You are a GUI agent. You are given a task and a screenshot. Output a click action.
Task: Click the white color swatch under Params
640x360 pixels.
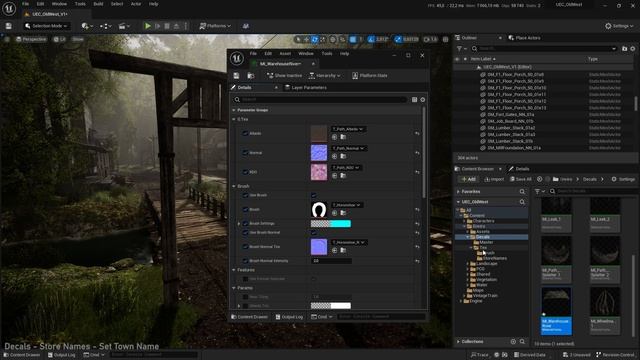[x=331, y=306]
